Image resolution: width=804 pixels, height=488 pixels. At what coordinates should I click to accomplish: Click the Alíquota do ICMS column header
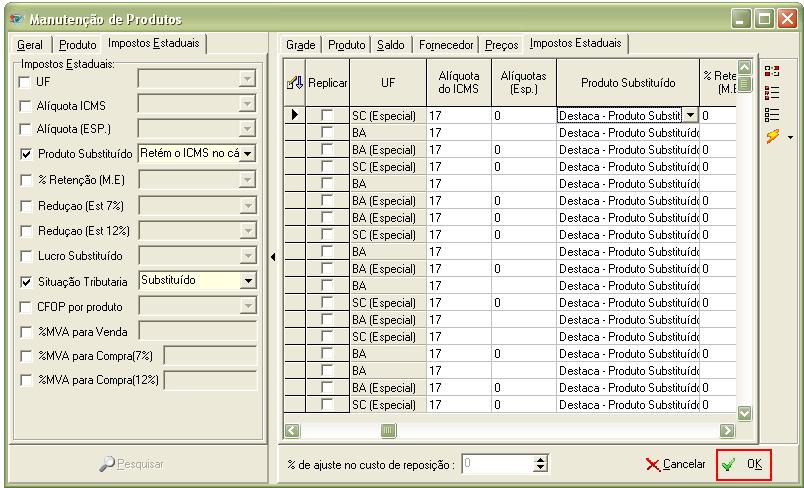[459, 83]
